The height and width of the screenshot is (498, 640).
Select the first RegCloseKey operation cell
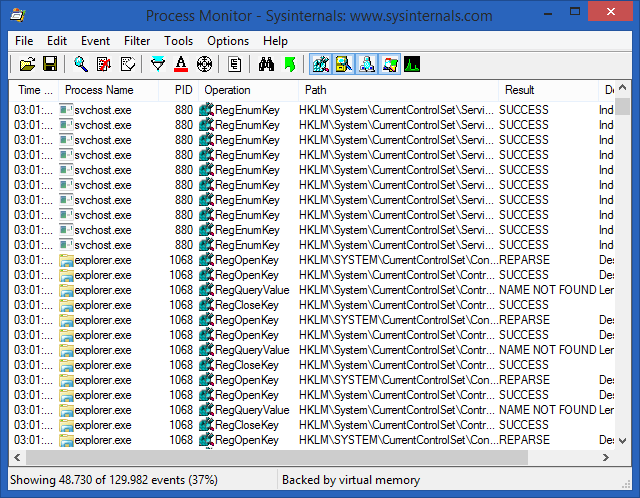(x=247, y=305)
